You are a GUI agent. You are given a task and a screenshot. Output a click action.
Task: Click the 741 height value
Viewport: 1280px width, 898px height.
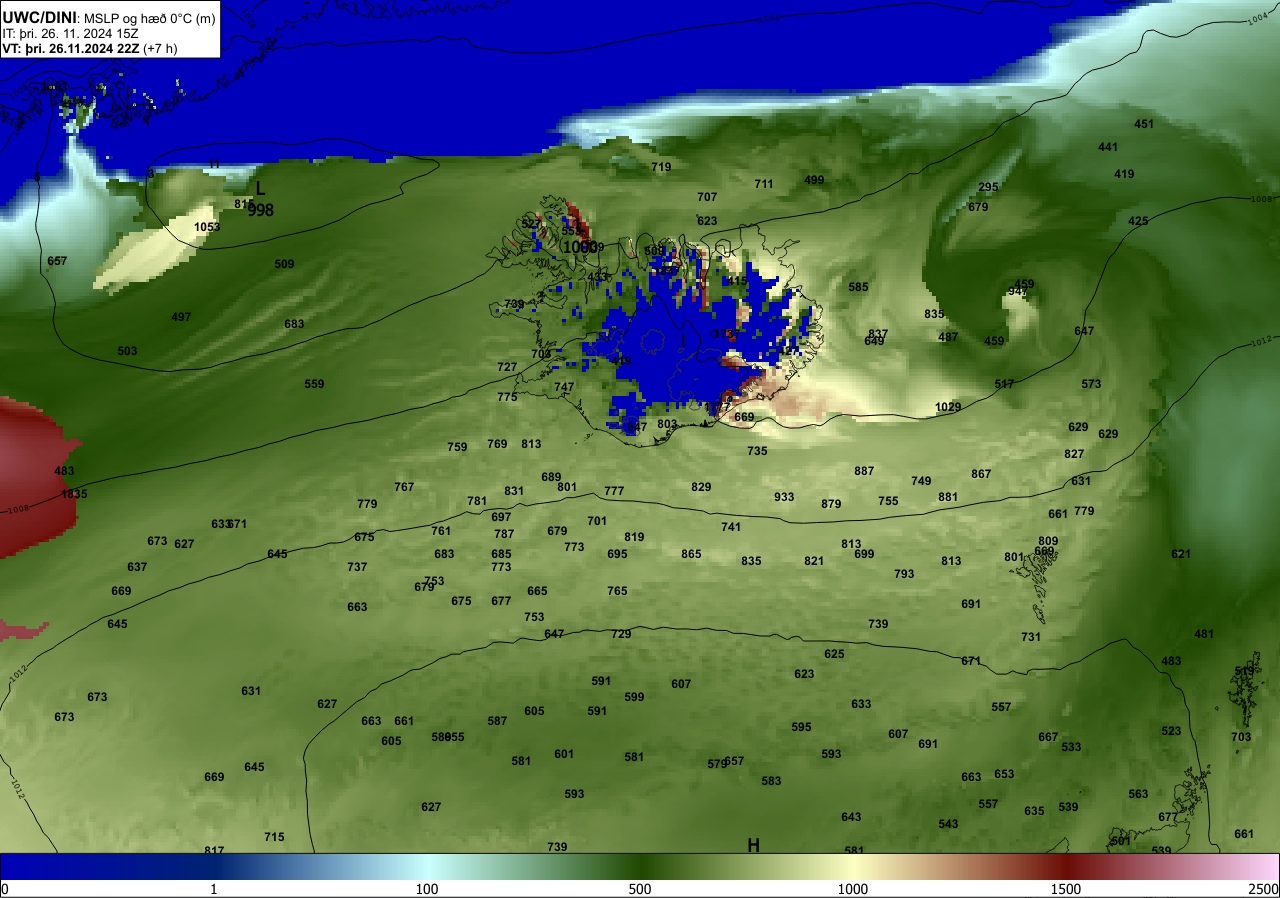click(731, 527)
